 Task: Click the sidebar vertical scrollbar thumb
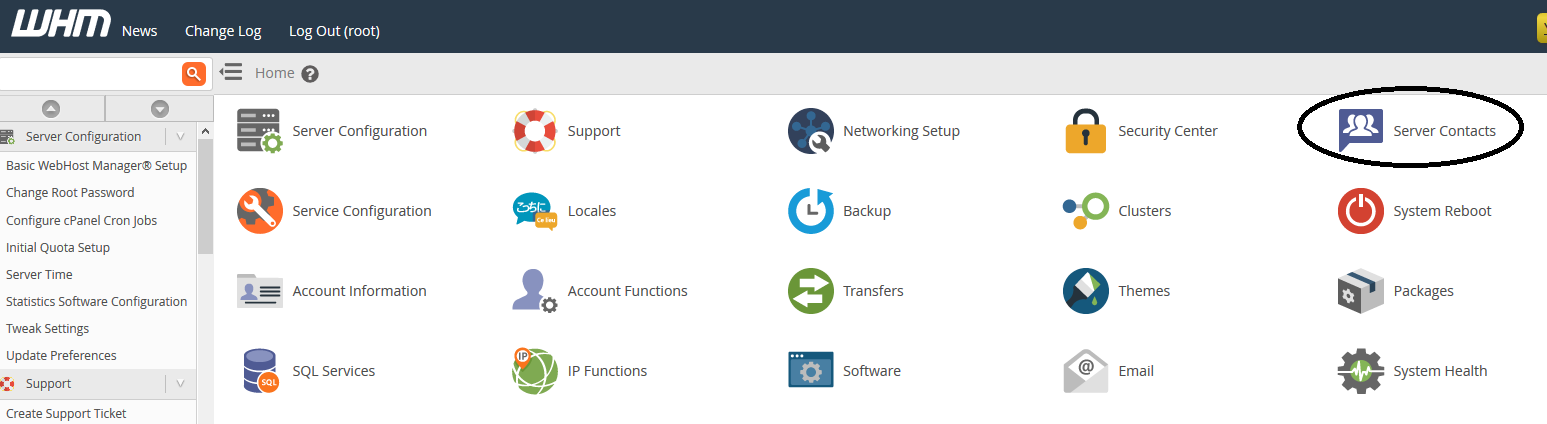[205, 196]
